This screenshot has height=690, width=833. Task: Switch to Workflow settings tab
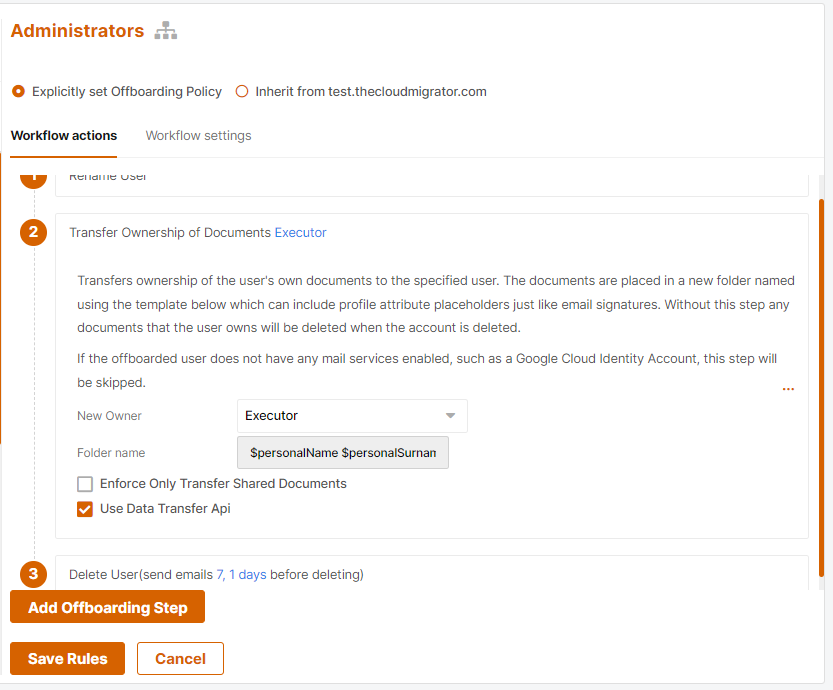point(198,136)
